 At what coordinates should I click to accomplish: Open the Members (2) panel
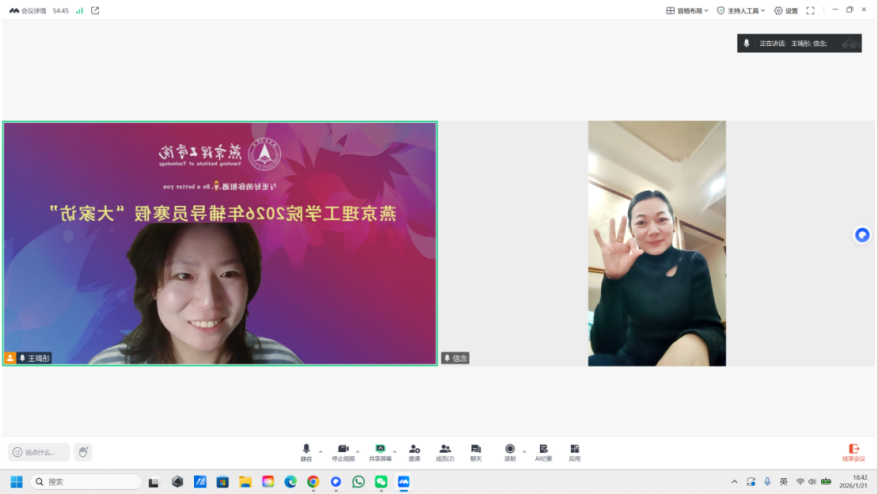point(445,451)
